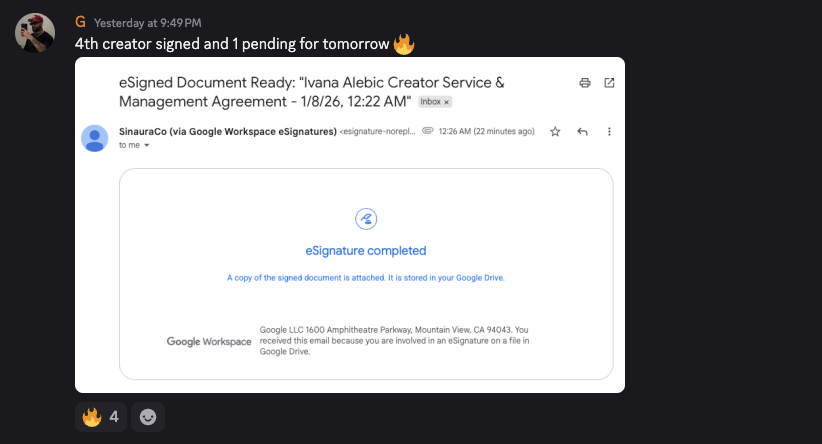Open the add reaction smiley button
Image resolution: width=822 pixels, height=444 pixels.
[x=148, y=417]
